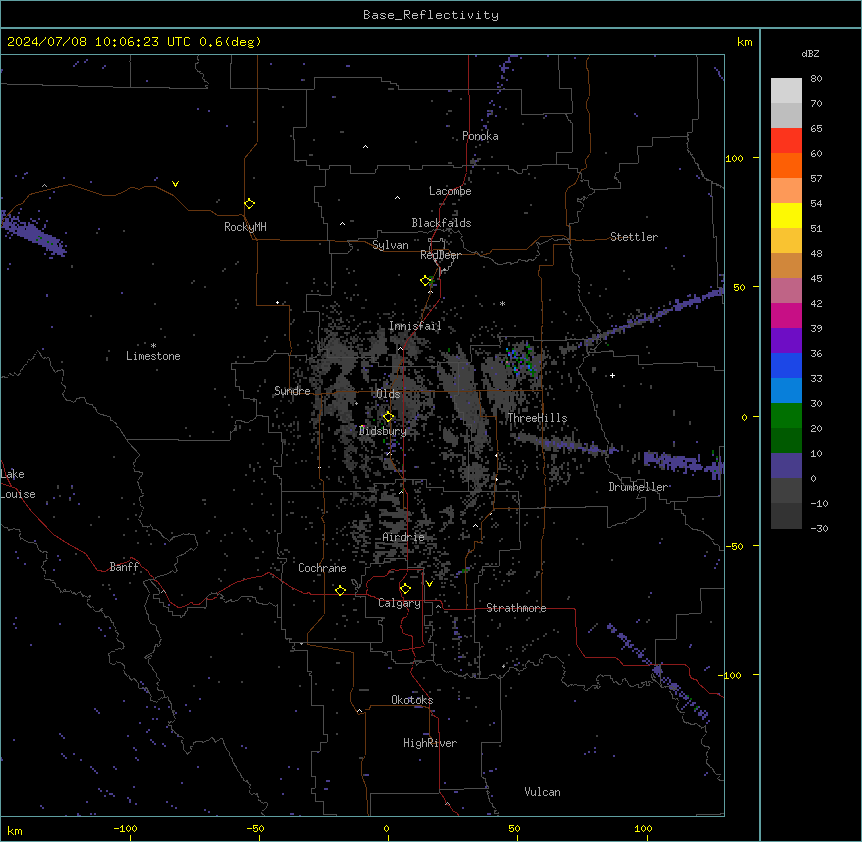Select the Strathmore map label
Screen dimensions: 862x842
click(x=516, y=608)
